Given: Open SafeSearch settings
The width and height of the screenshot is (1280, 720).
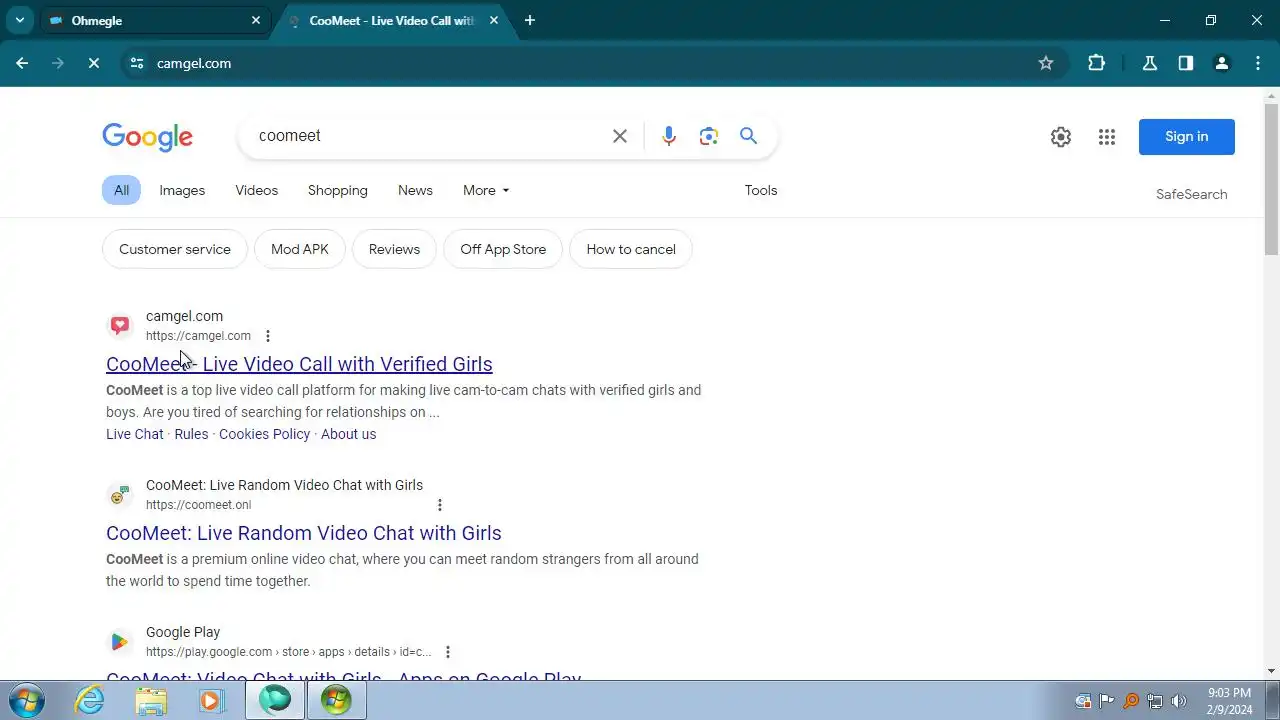Looking at the screenshot, I should pos(1191,194).
